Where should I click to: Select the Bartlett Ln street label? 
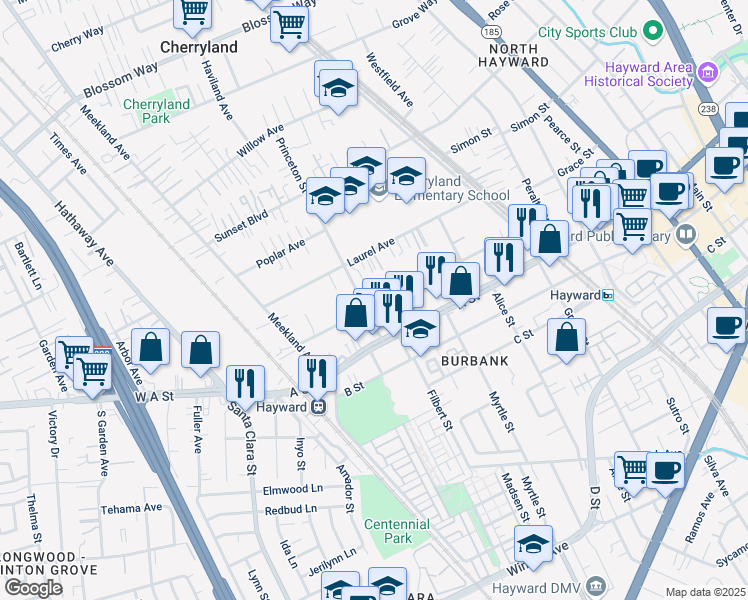pyautogui.click(x=28, y=266)
